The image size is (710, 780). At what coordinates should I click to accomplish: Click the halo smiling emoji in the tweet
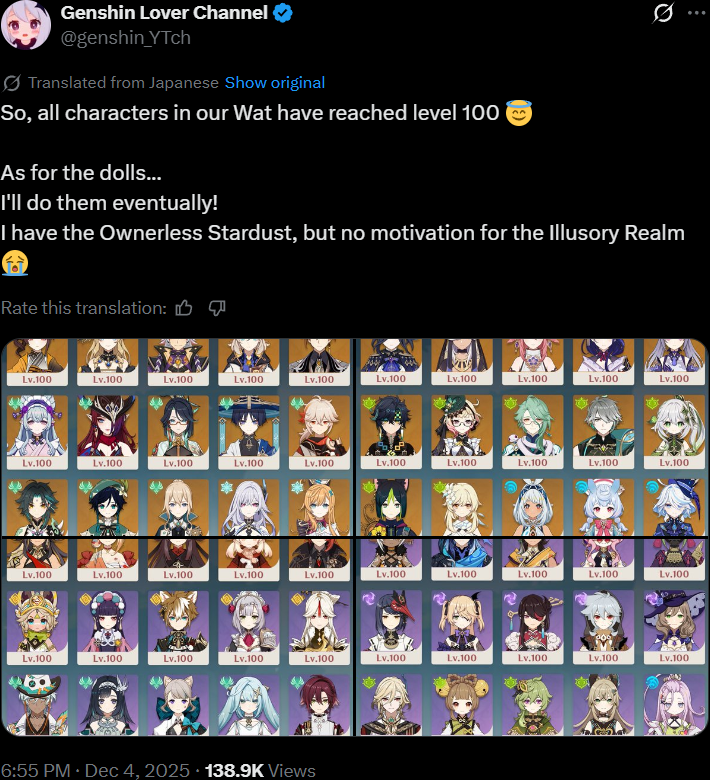tap(518, 113)
